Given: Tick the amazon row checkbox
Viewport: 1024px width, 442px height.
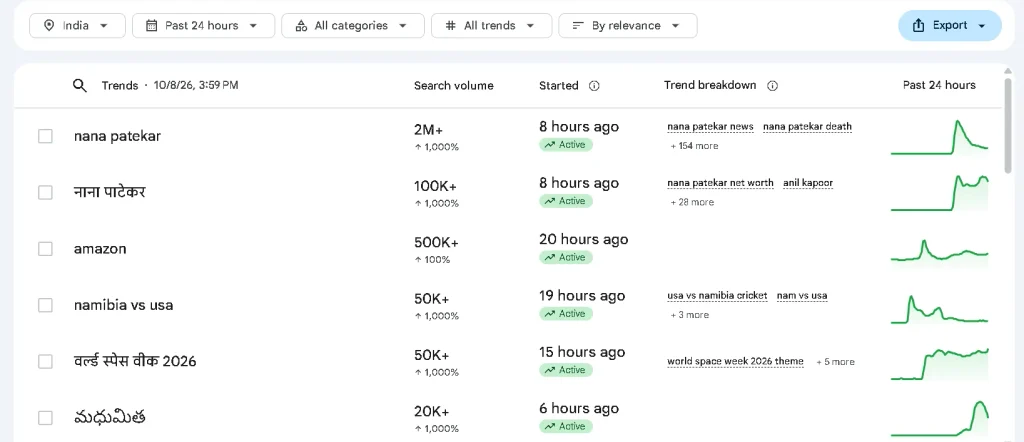Looking at the screenshot, I should [45, 249].
